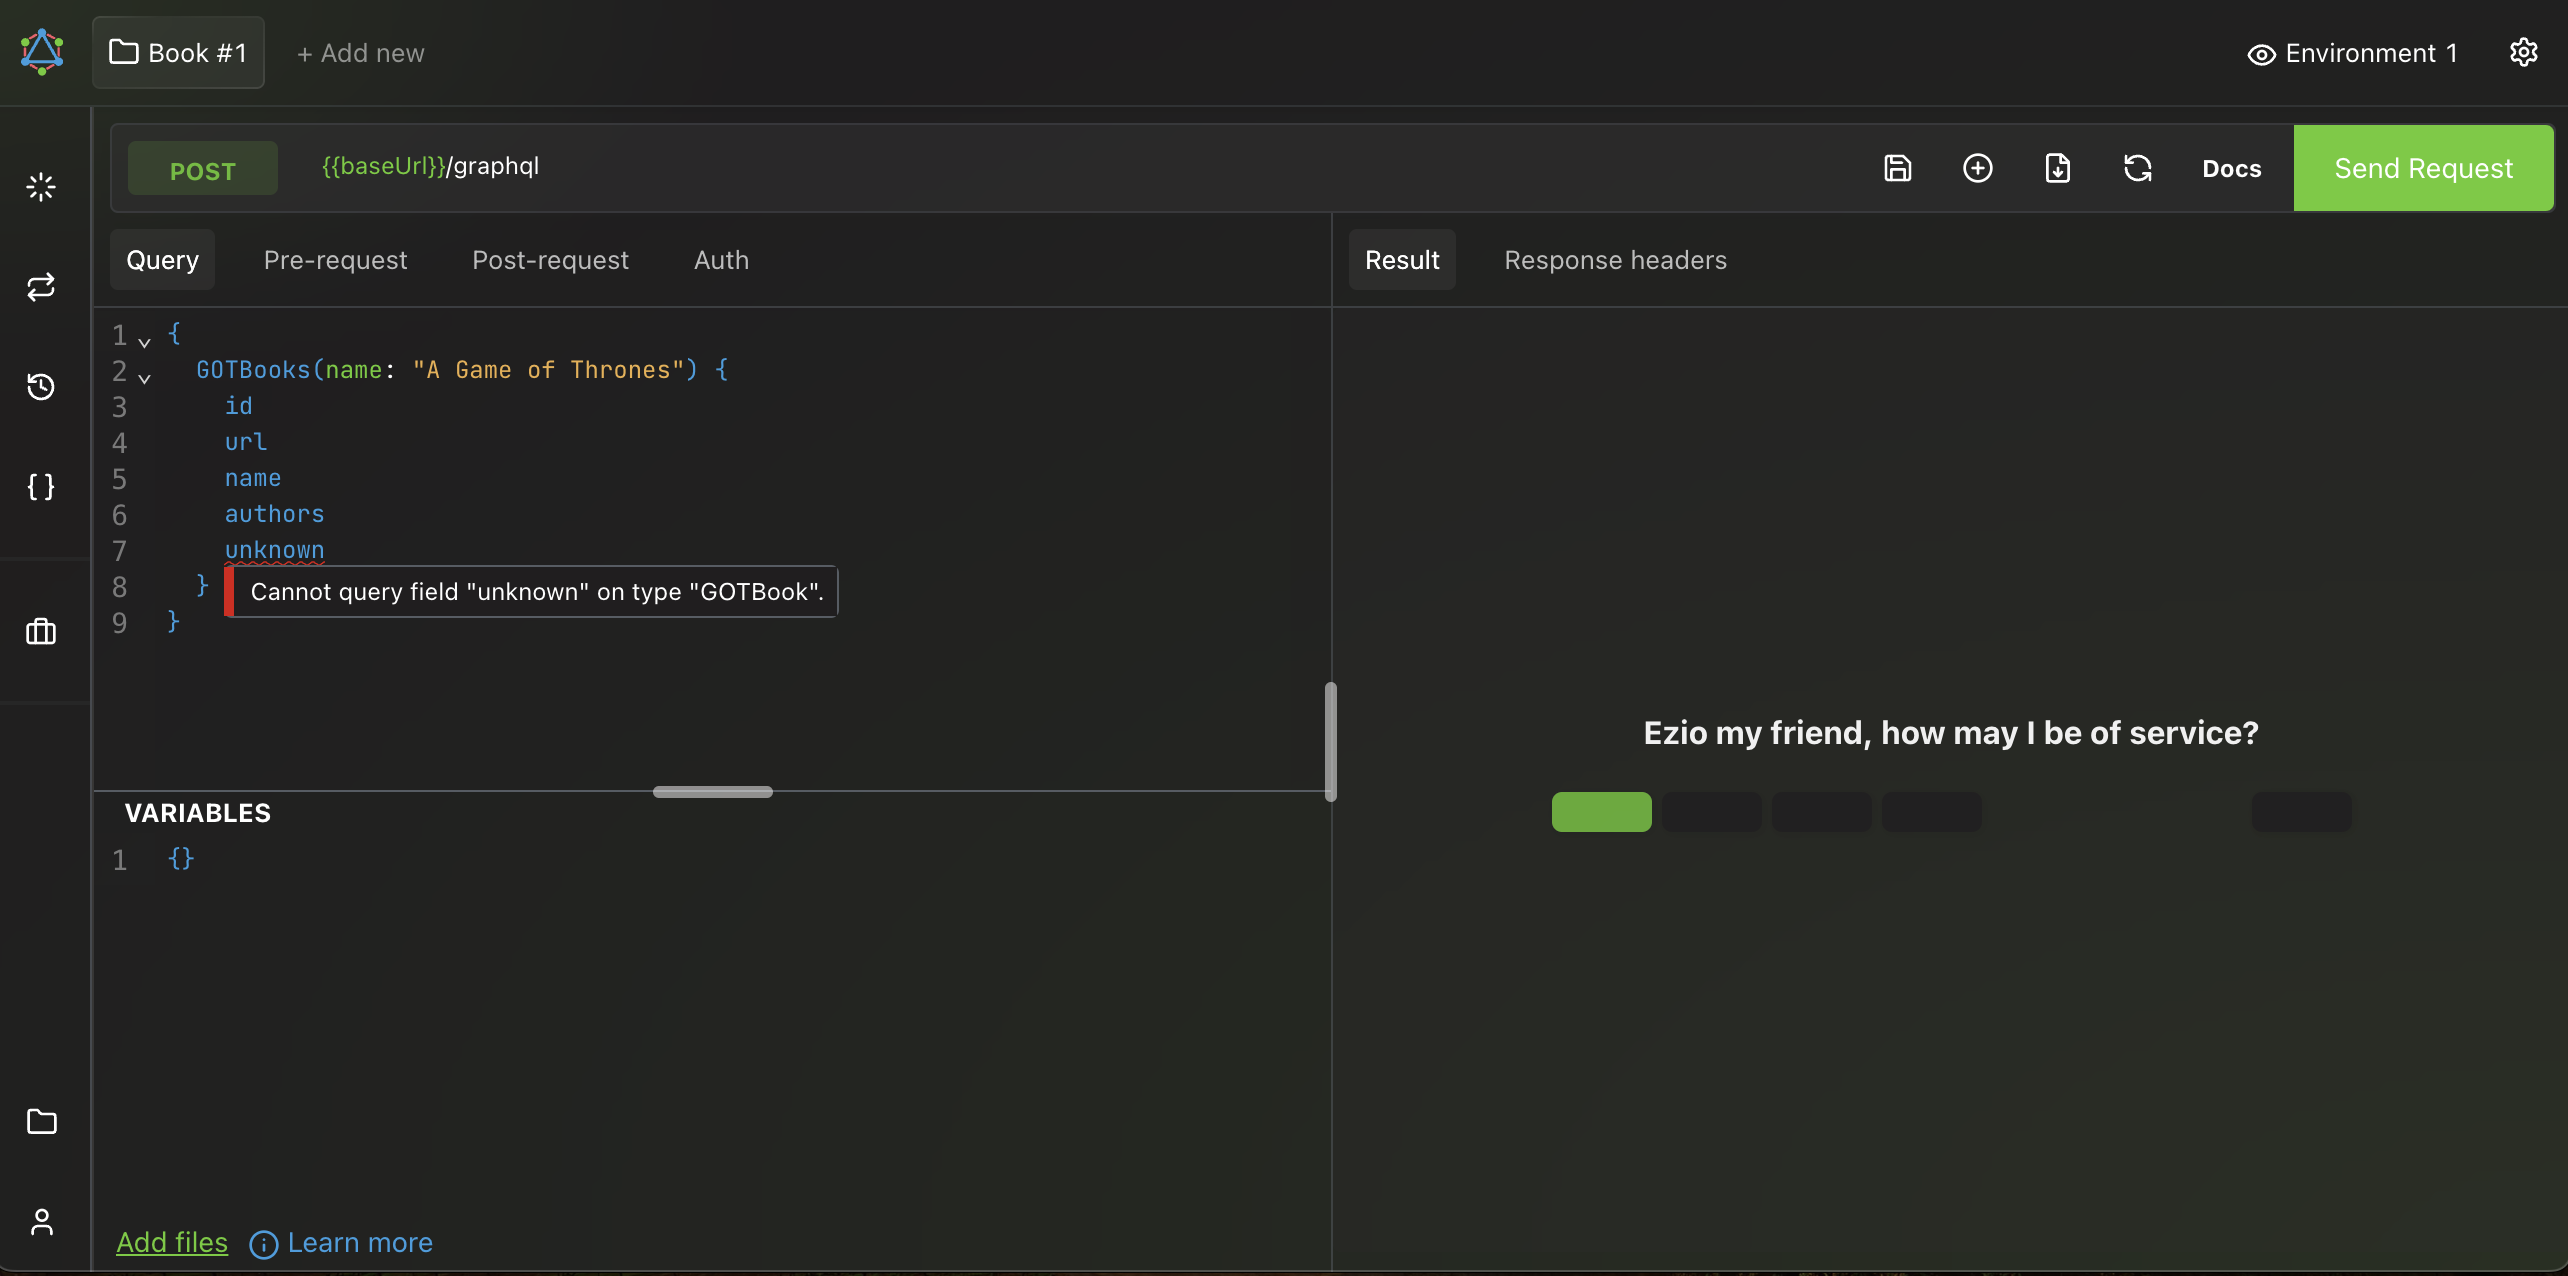Click the file download icon in toolbar
Image resolution: width=2568 pixels, height=1276 pixels.
(2057, 168)
